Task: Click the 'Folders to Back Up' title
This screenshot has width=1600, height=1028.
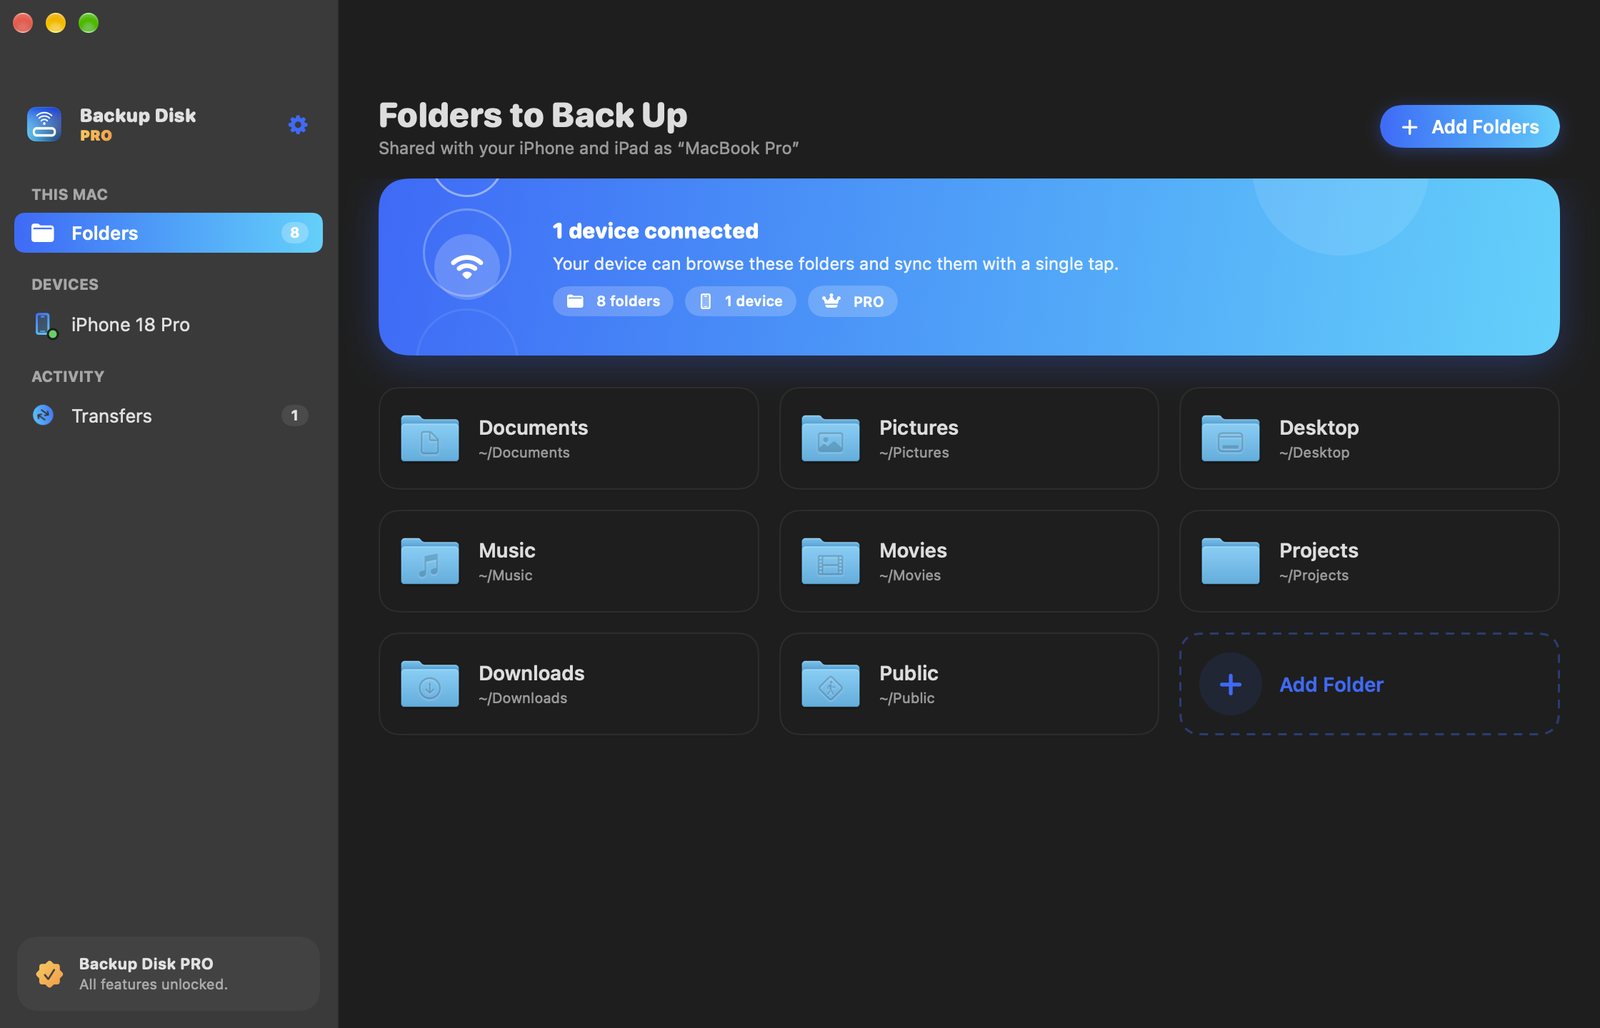Action: click(533, 115)
